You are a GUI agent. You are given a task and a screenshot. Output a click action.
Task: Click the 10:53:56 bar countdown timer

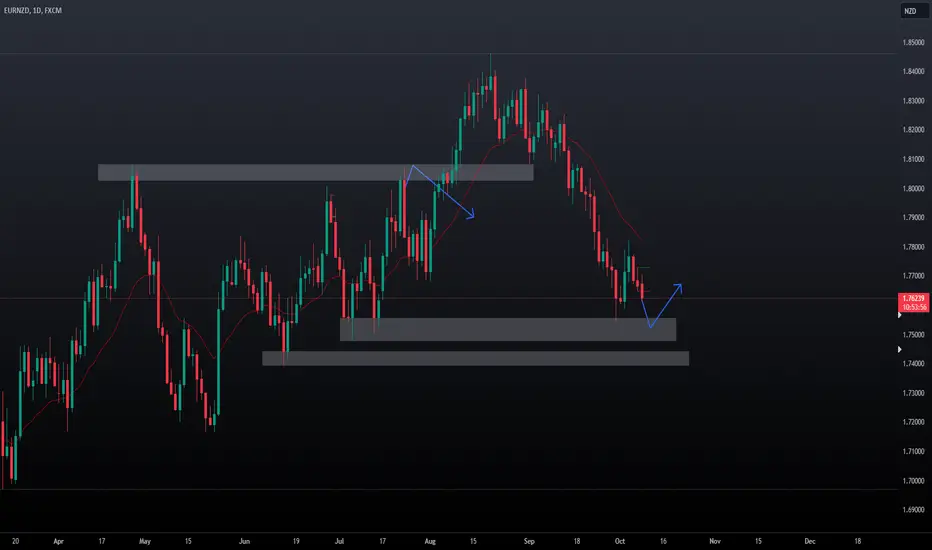point(914,307)
